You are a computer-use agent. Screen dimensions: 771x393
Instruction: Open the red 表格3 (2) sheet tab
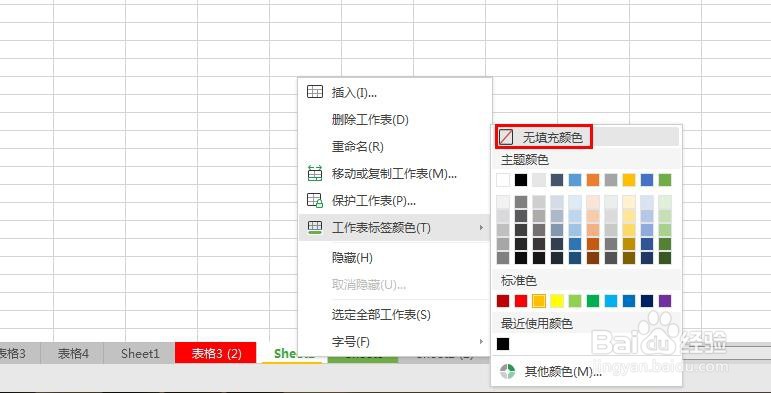coord(216,353)
